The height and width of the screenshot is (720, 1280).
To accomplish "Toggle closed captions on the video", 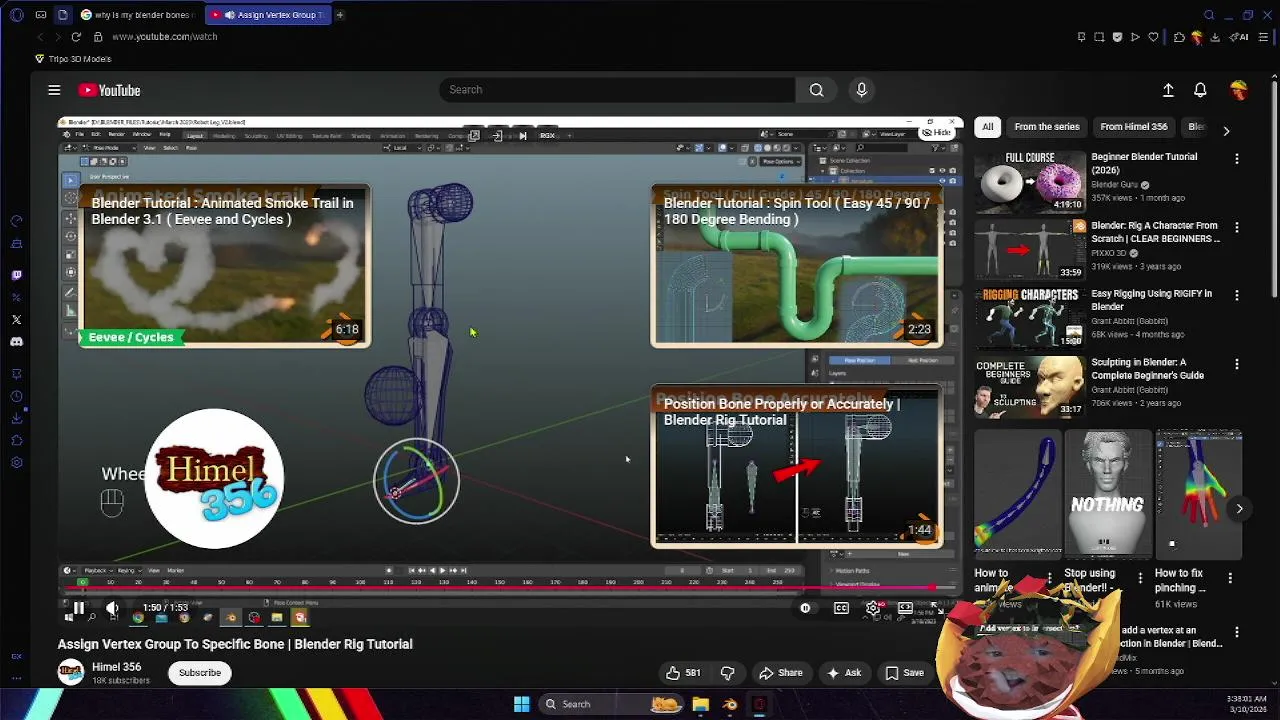I will pos(841,608).
